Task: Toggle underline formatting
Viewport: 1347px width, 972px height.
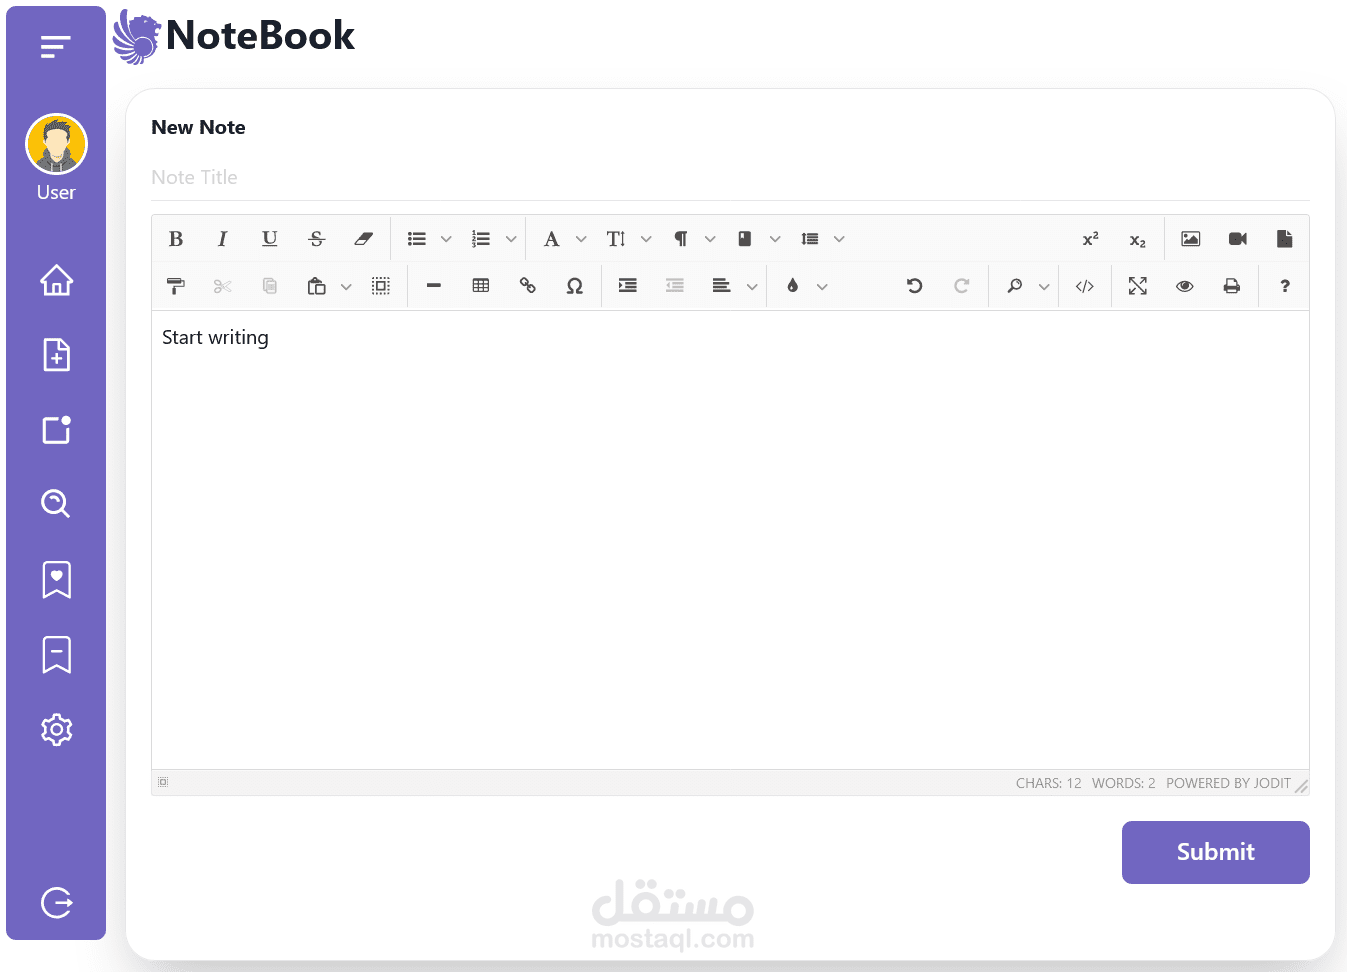Action: tap(269, 239)
